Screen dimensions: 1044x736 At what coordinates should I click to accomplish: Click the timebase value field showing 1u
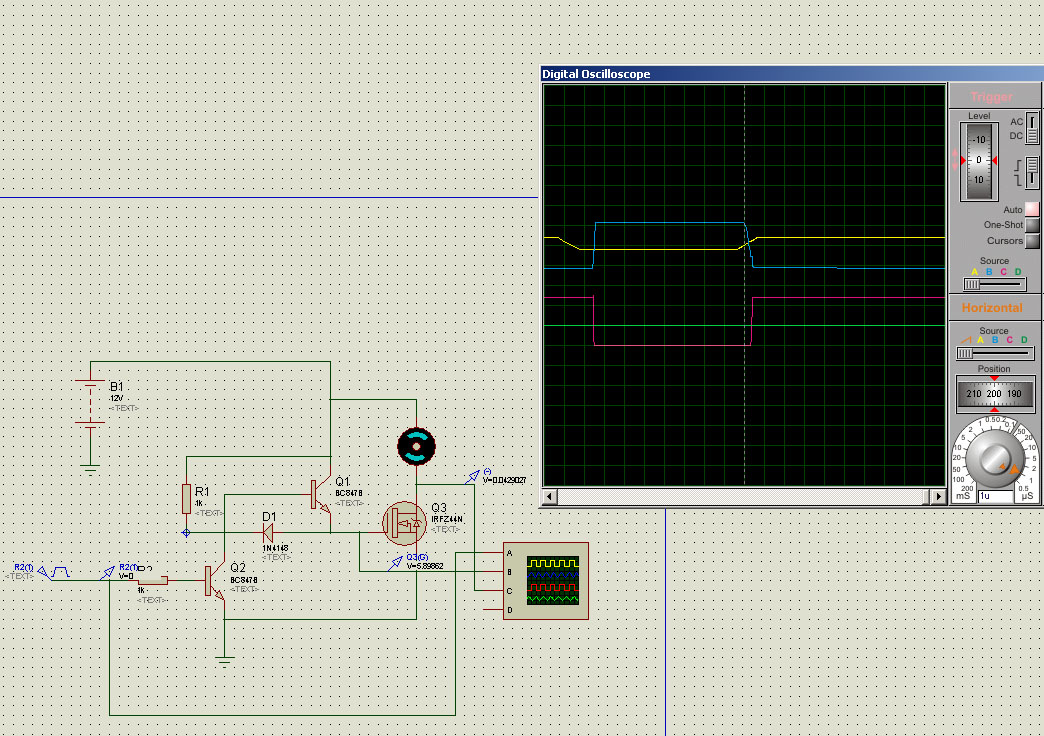pyautogui.click(x=995, y=496)
